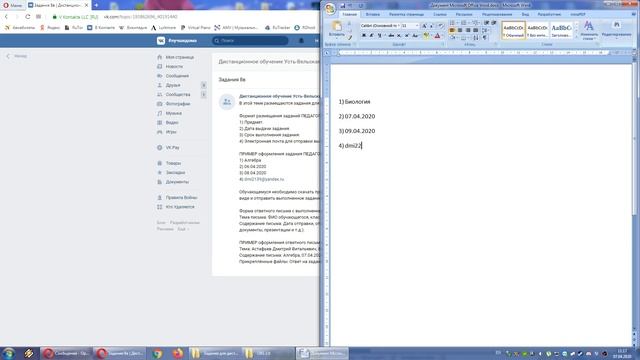
Task: Click Format Painter brush in Word clipboard group
Action: point(349,38)
